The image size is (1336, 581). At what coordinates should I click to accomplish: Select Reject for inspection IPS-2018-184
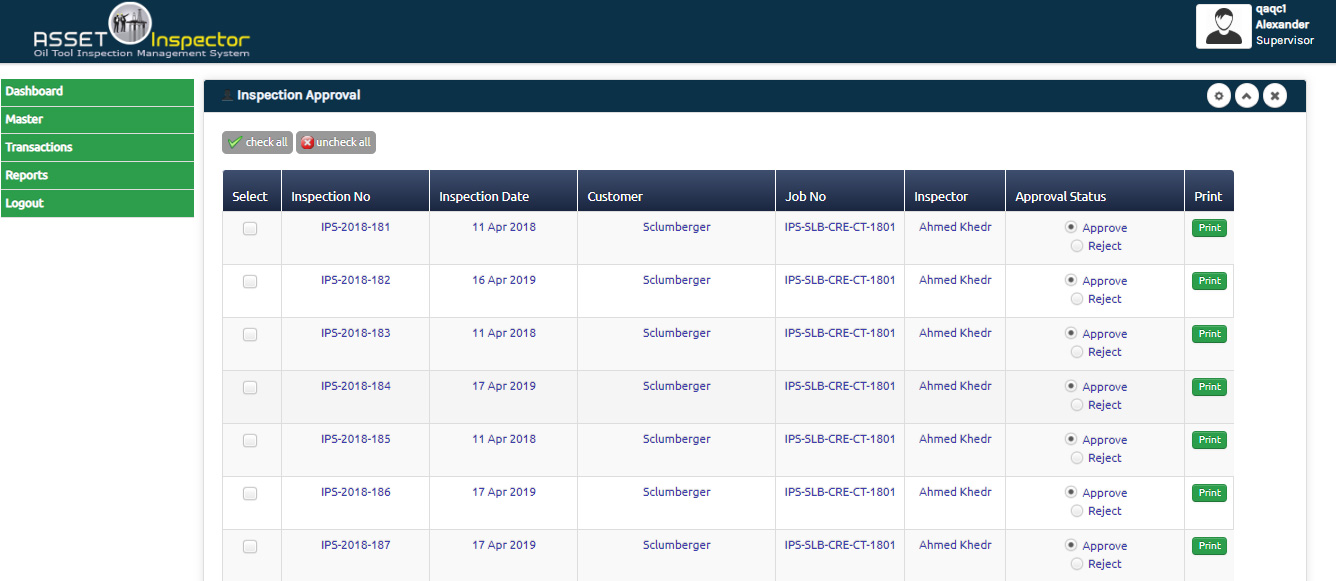click(x=1077, y=405)
